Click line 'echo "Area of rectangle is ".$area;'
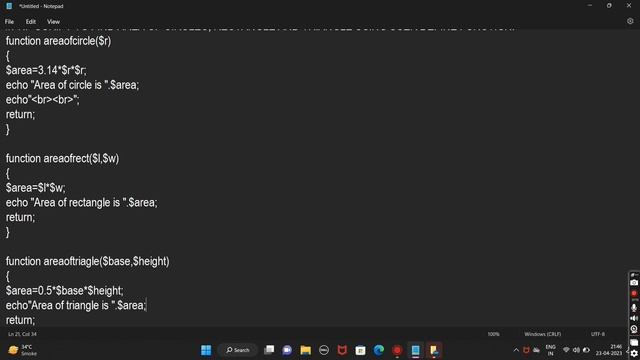 tap(82, 203)
